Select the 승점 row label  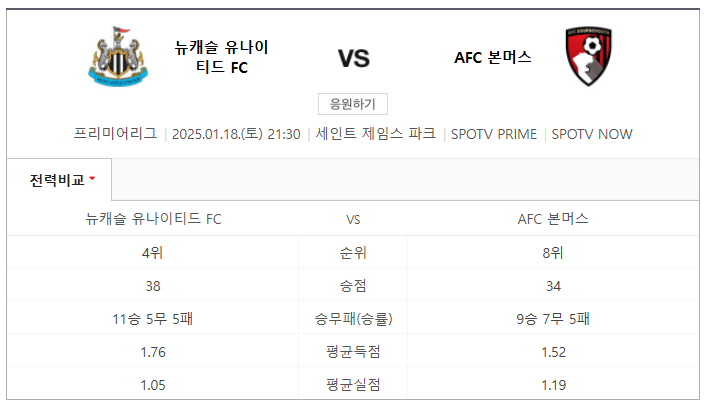pos(353,286)
